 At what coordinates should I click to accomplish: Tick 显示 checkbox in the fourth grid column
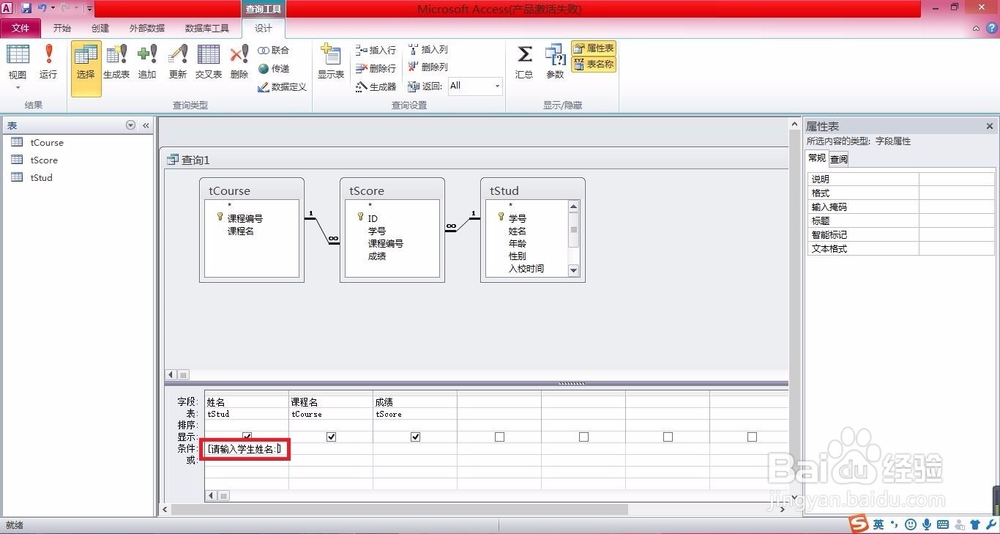[499, 437]
